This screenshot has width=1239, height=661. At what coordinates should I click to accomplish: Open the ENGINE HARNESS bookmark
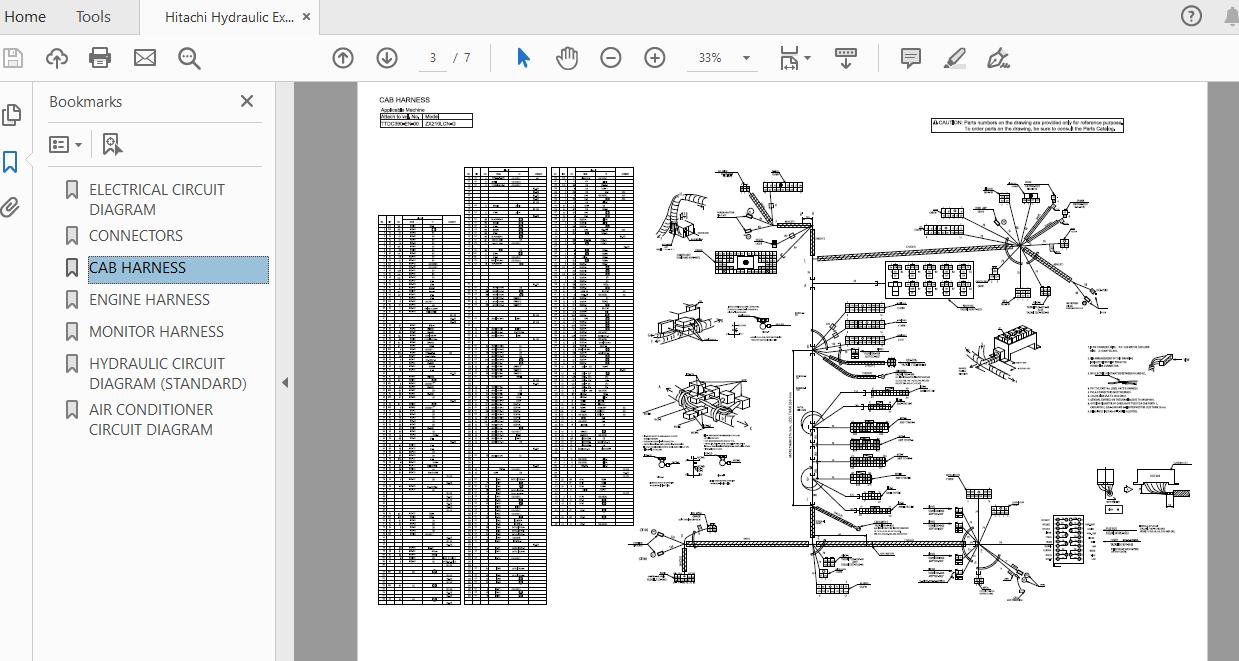149,300
